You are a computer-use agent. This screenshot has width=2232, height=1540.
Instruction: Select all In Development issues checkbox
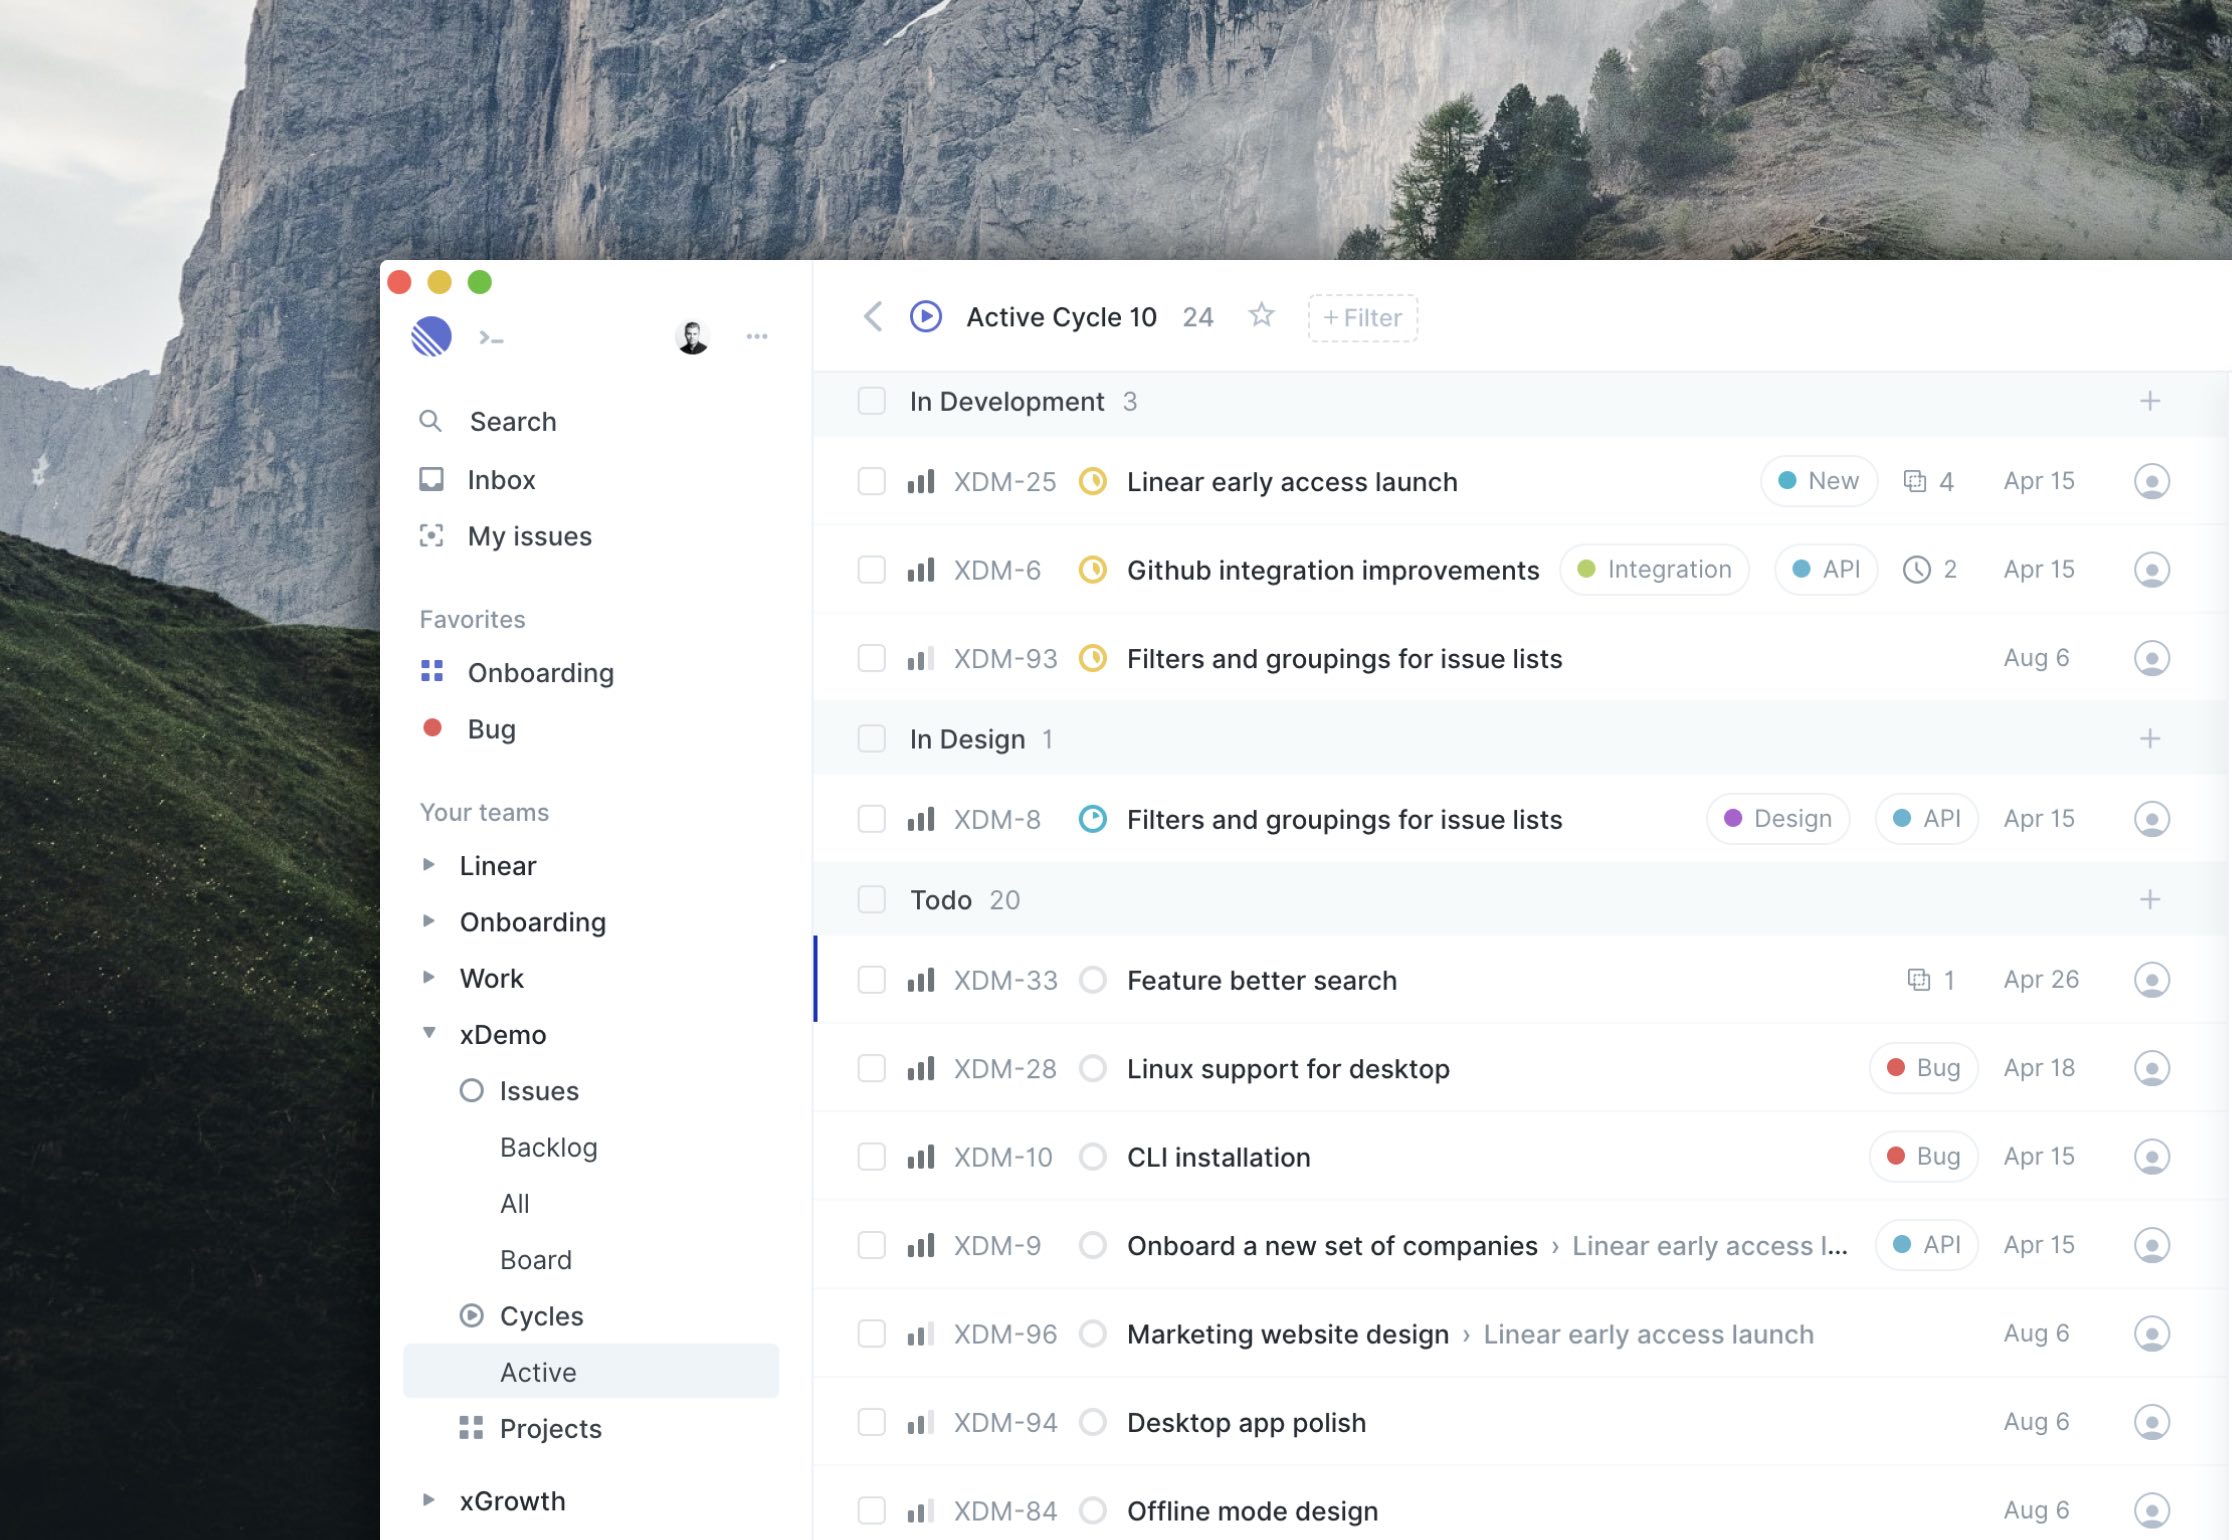click(872, 401)
